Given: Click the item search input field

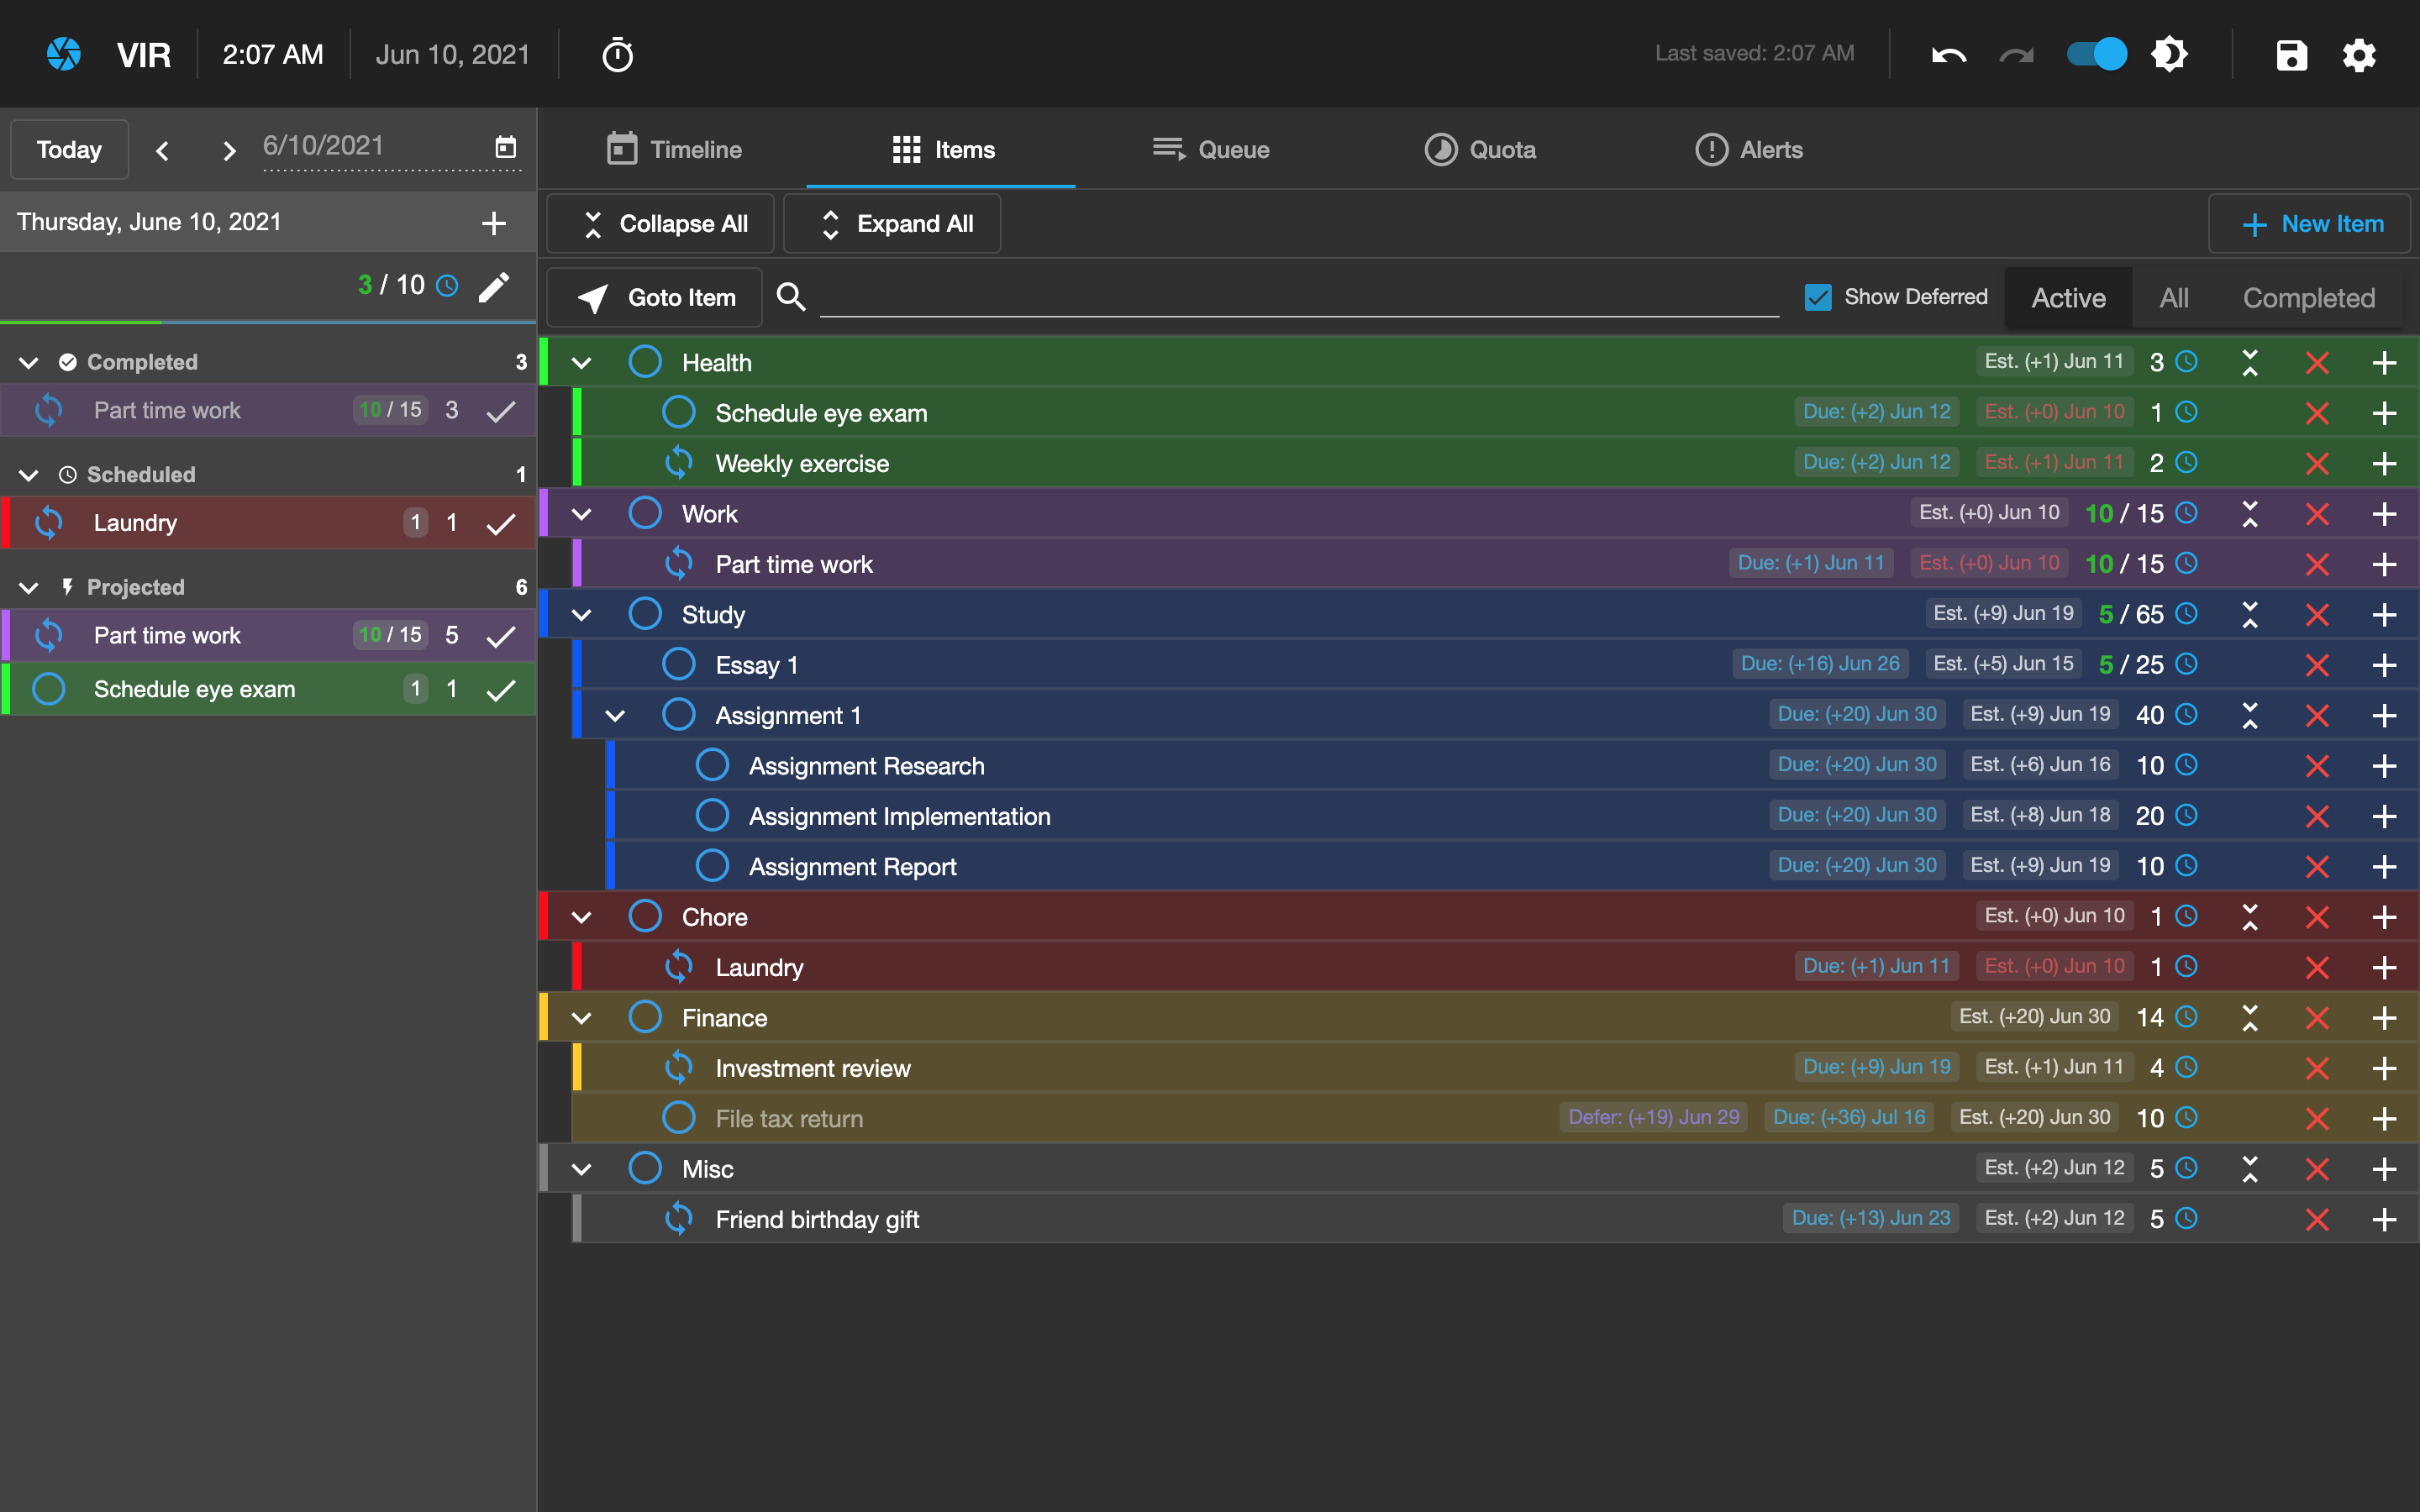Looking at the screenshot, I should [1298, 297].
